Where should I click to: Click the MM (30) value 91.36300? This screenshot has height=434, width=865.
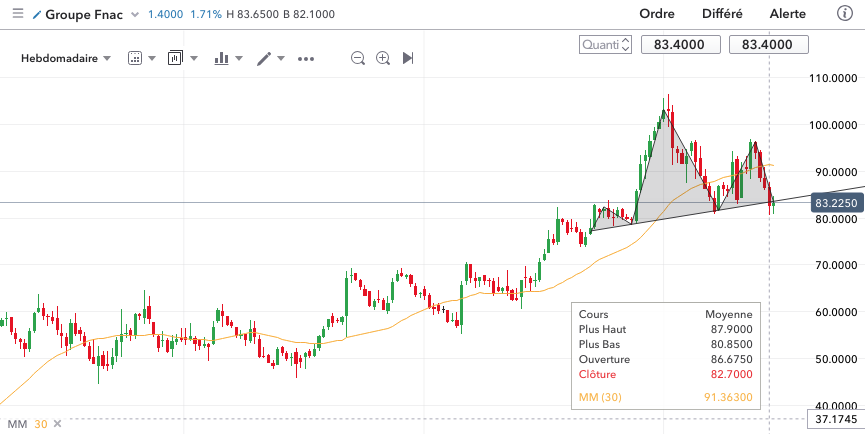pyautogui.click(x=729, y=397)
